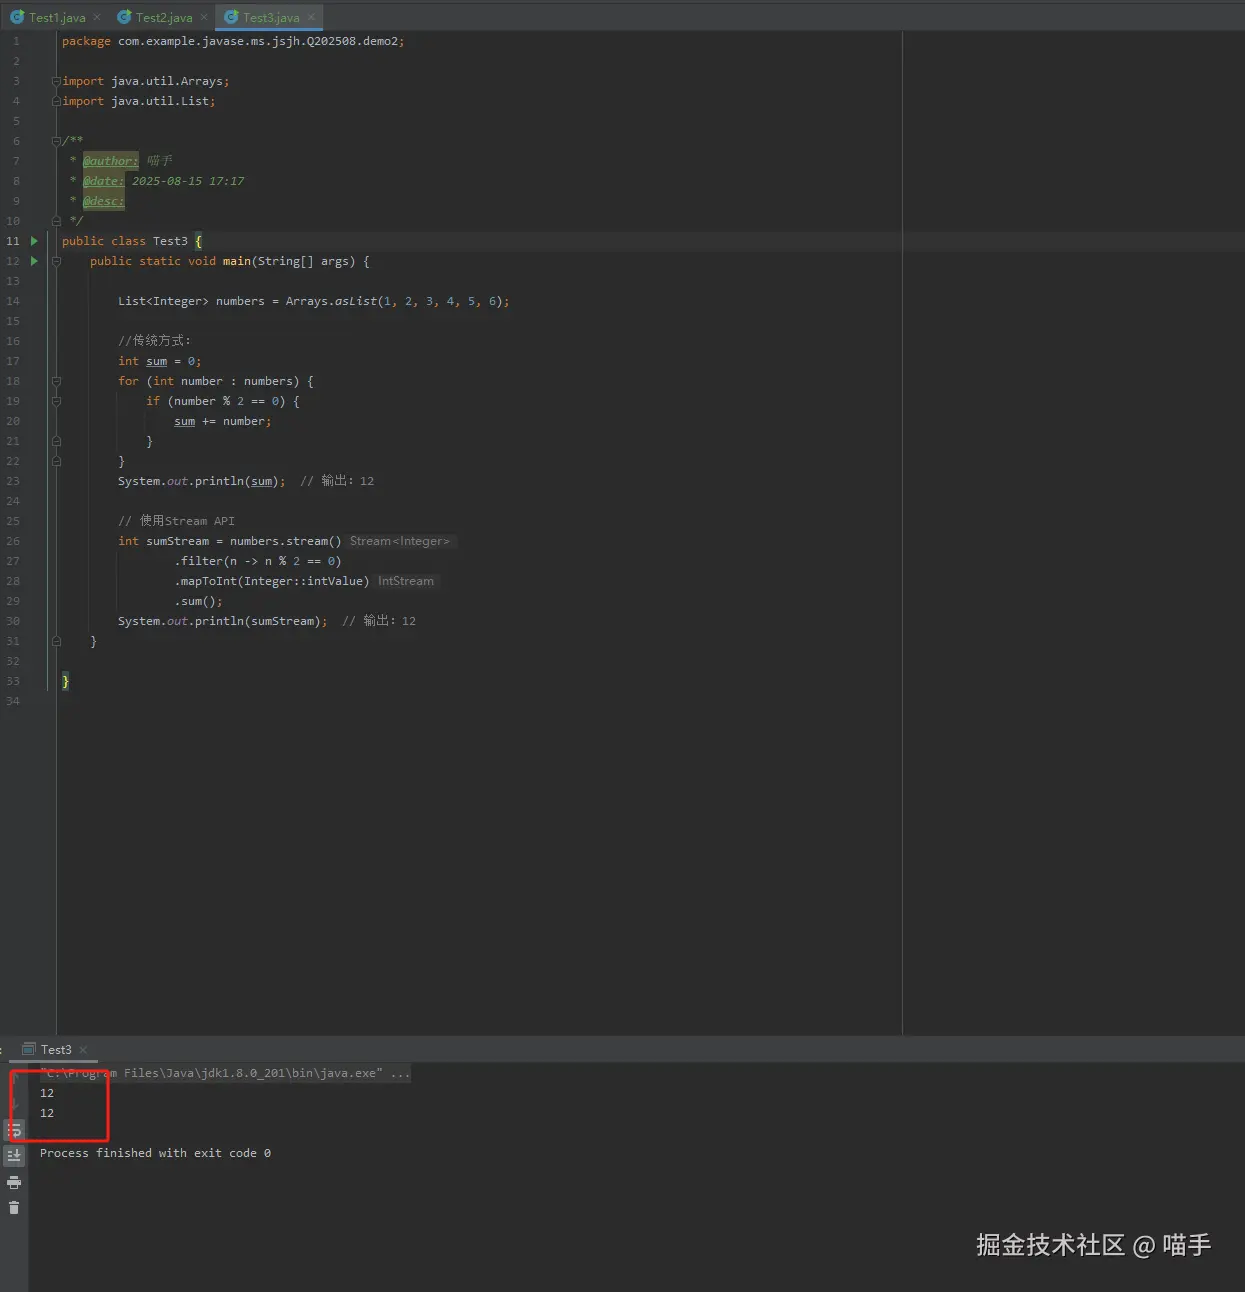Close the Test1.java tab

coord(97,17)
